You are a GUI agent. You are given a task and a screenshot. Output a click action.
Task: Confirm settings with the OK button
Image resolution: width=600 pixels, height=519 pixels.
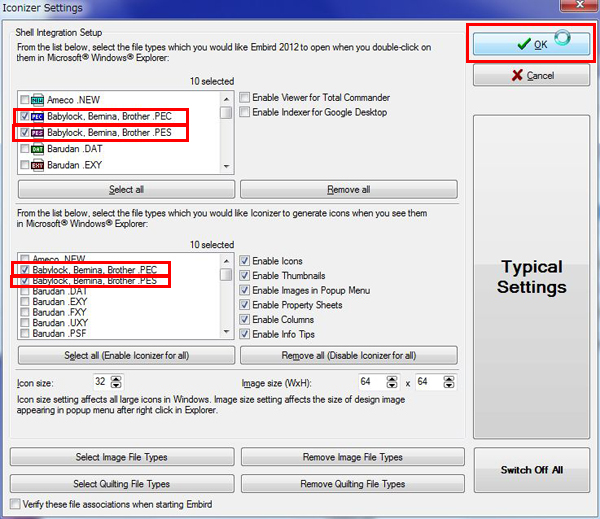(x=531, y=44)
